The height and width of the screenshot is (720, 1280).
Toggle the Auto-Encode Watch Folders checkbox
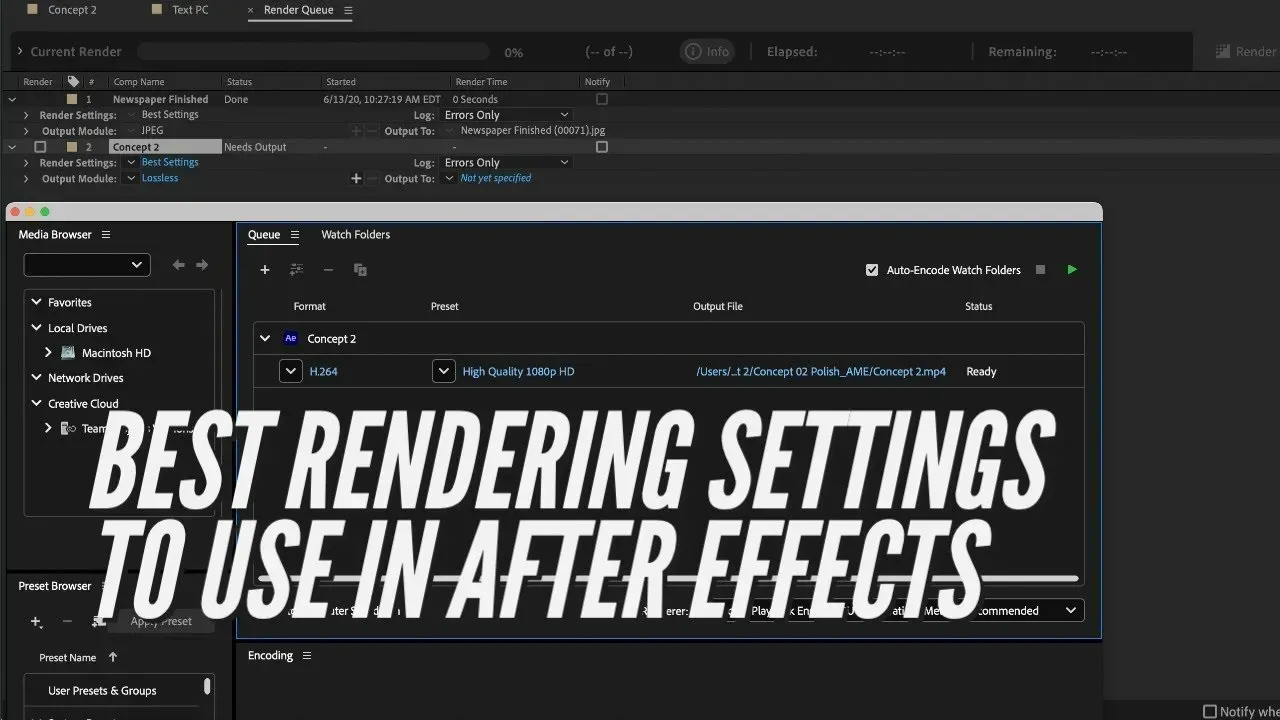tap(872, 269)
